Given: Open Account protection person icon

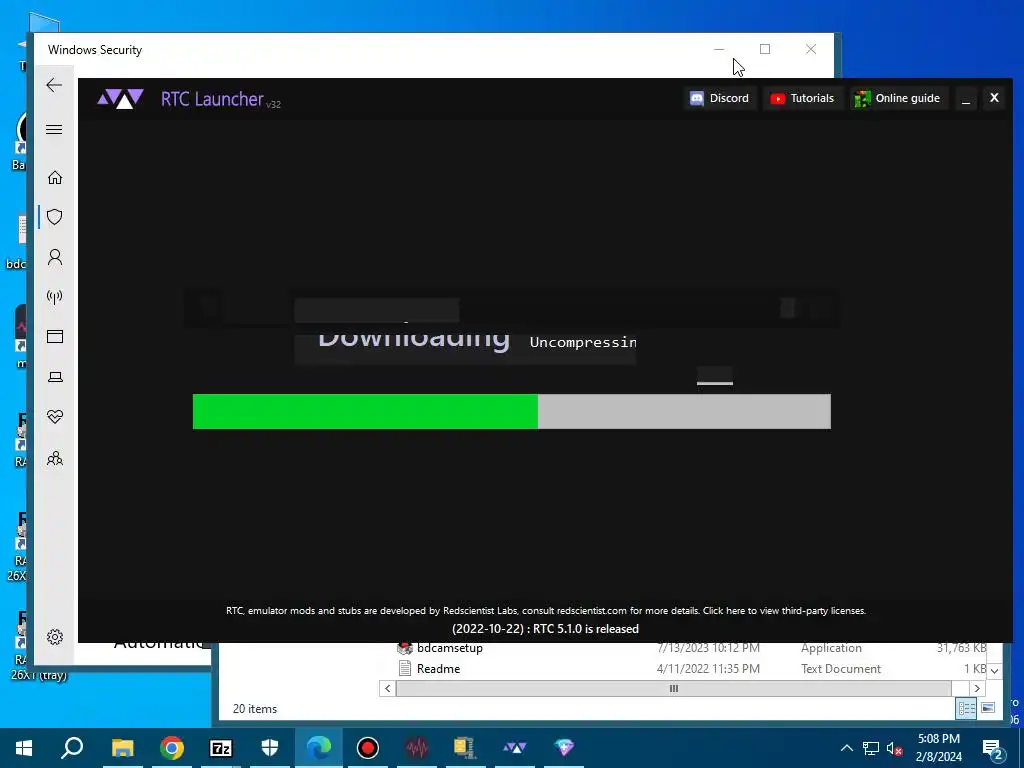Looking at the screenshot, I should point(55,257).
